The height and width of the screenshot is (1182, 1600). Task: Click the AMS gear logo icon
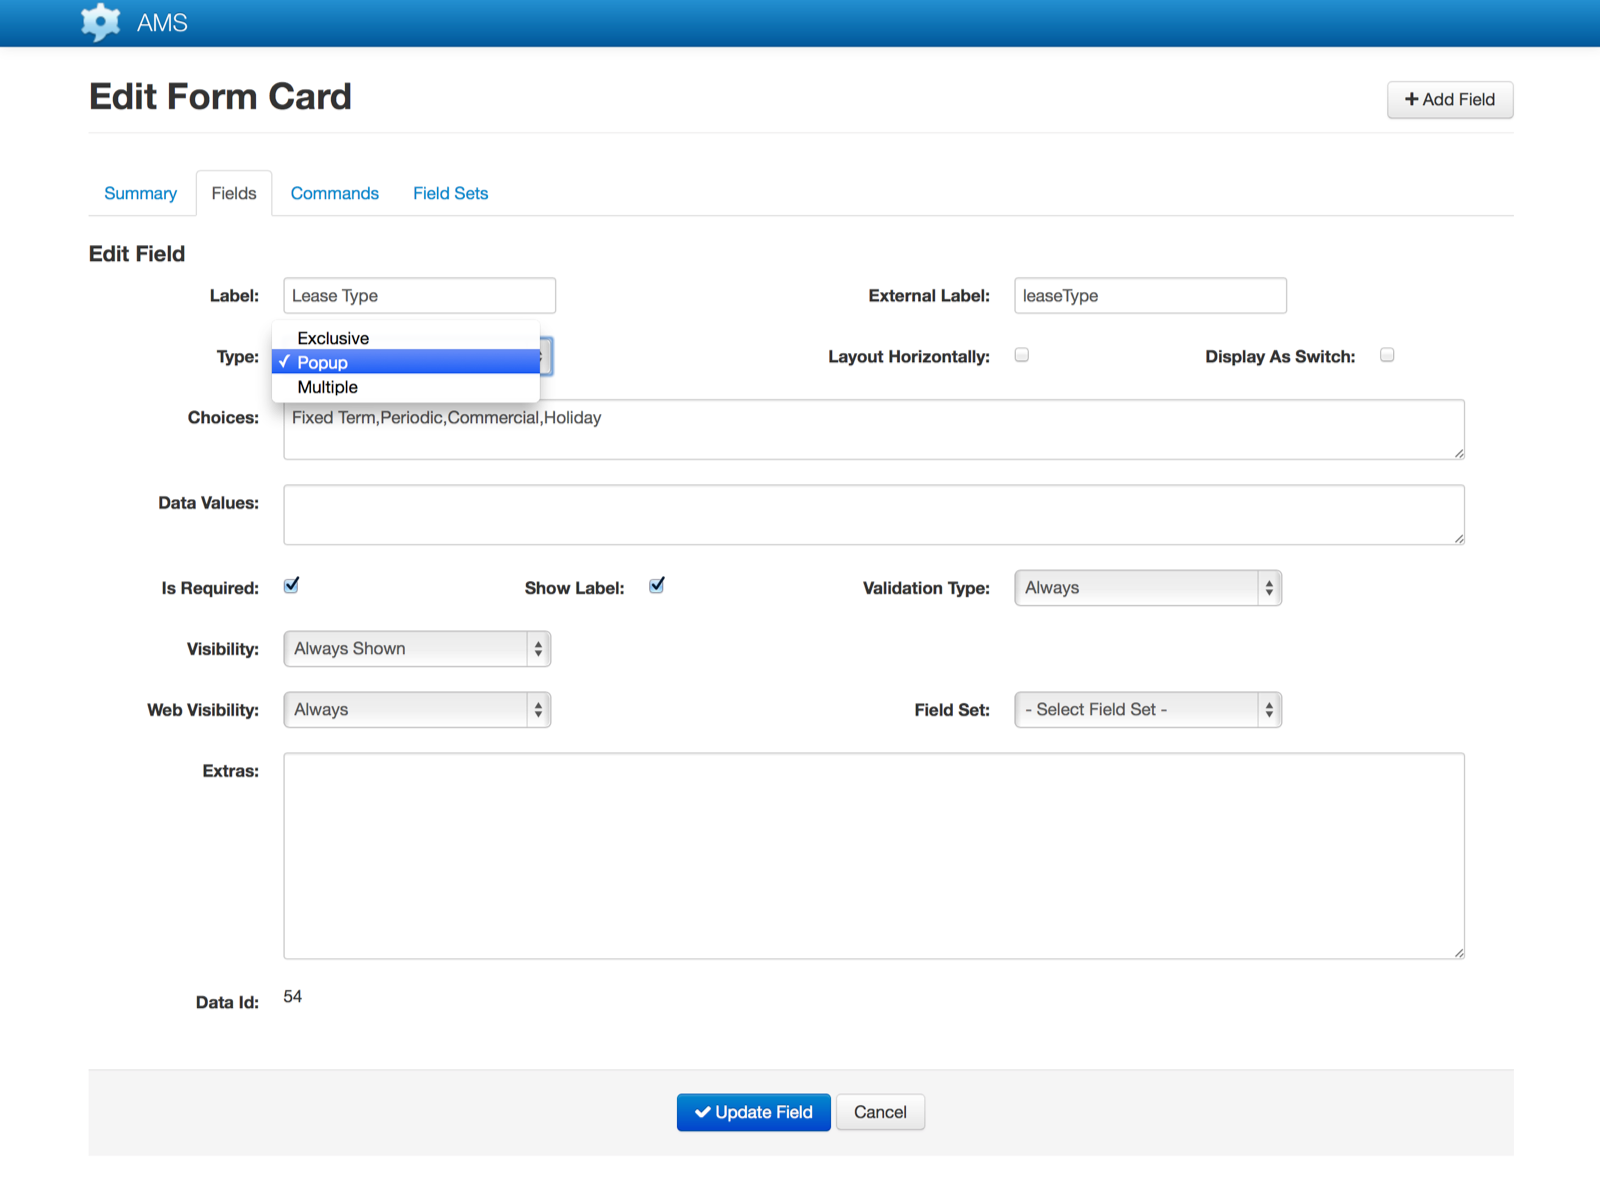click(x=100, y=22)
